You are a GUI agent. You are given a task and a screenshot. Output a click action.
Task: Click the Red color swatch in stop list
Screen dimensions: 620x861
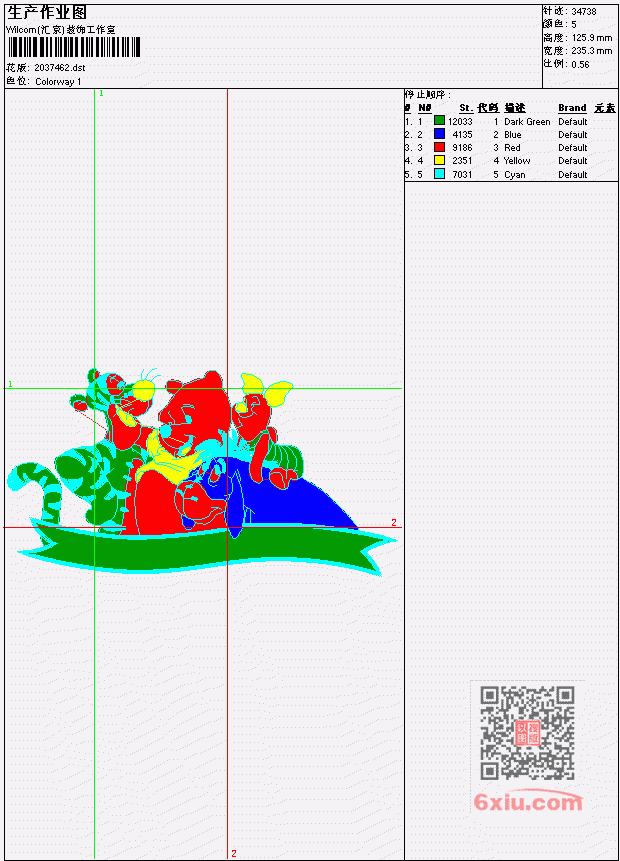[439, 147]
